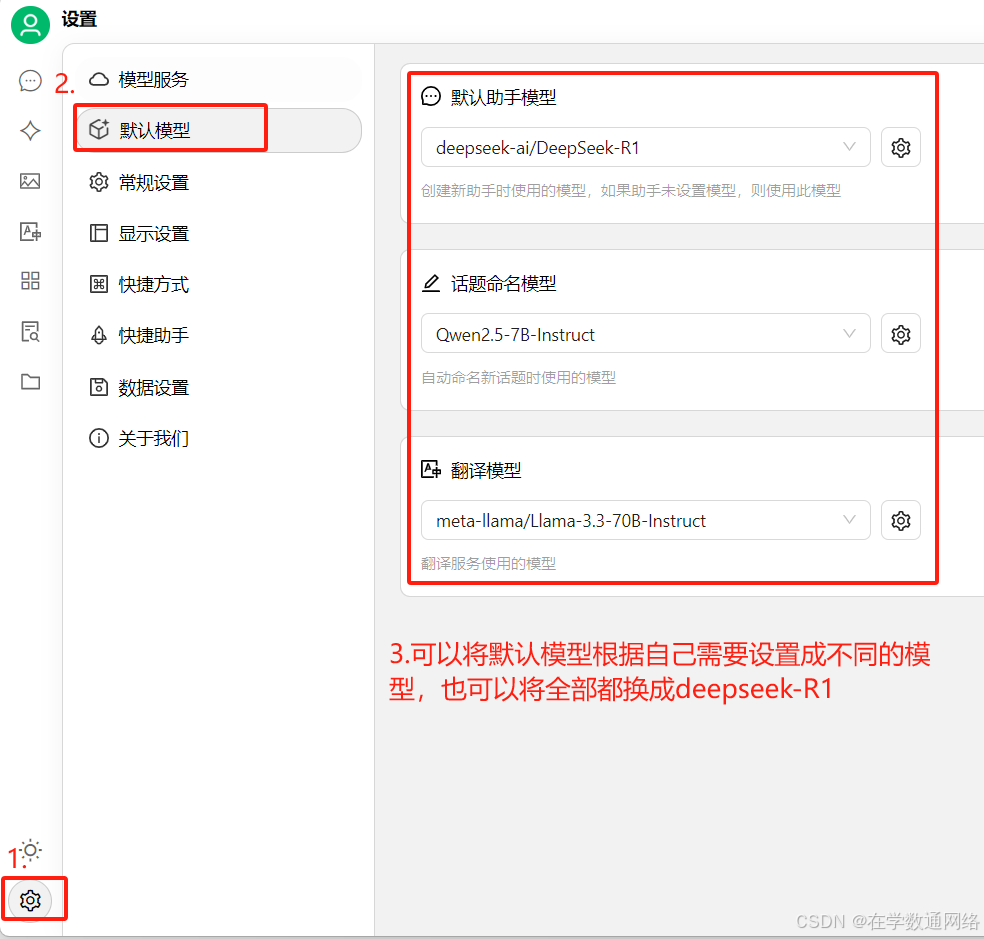Click the cloud icon beside 模型服务
Screen dimensions: 984x939
point(99,80)
